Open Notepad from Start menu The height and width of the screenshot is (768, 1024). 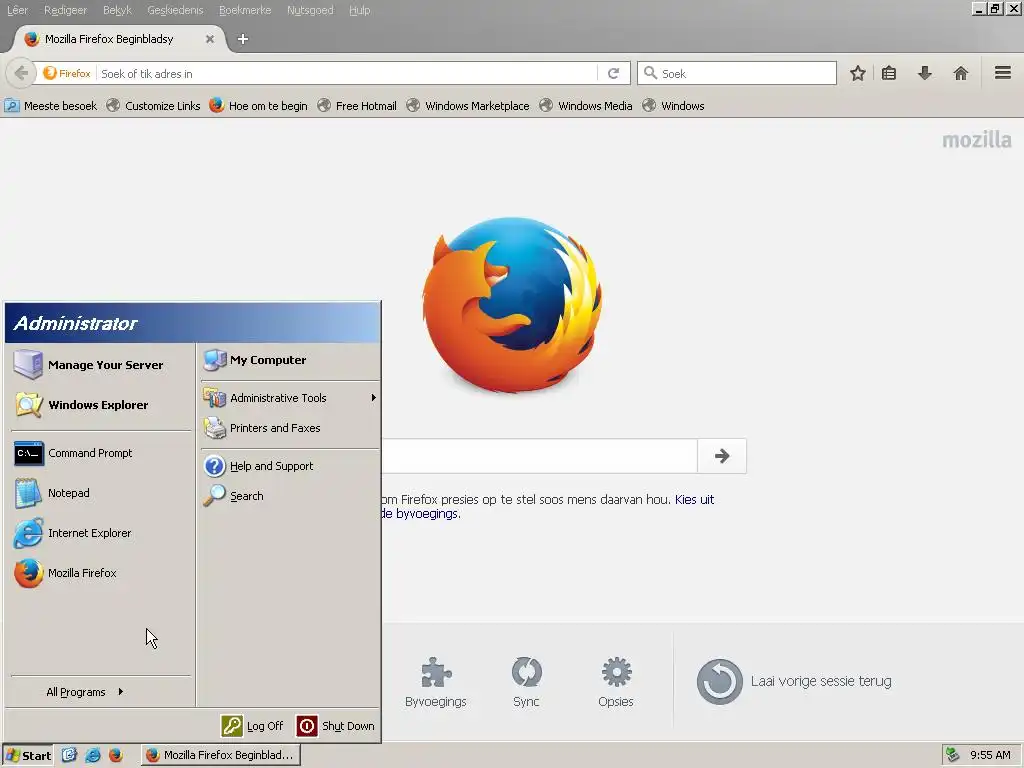101,493
